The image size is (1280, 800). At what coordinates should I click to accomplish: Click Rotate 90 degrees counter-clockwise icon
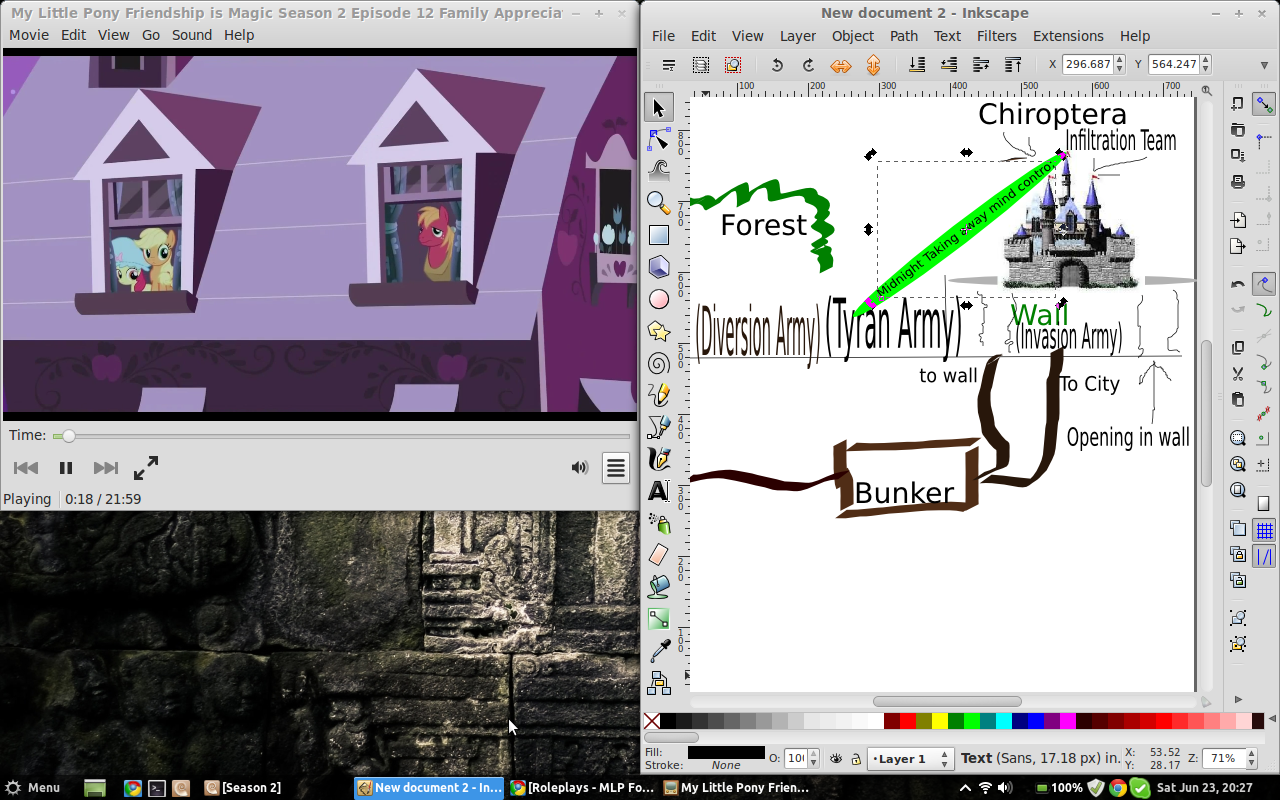coord(776,65)
